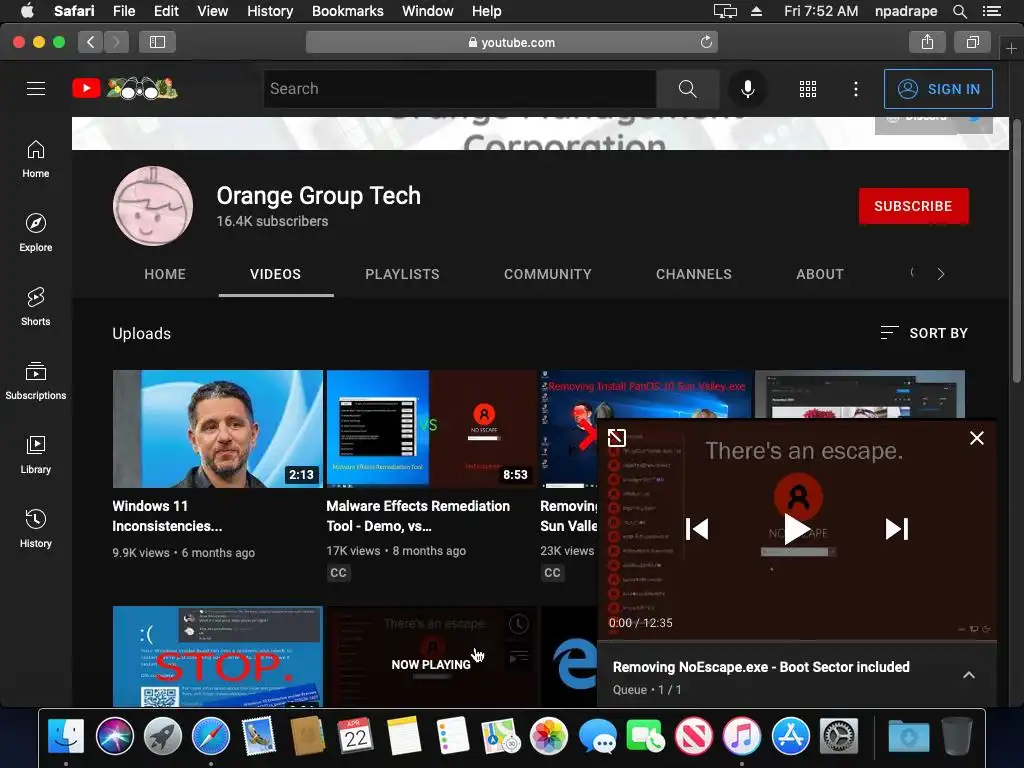This screenshot has width=1024, height=768.
Task: Click the miniplayer progress bar
Action: click(797, 641)
